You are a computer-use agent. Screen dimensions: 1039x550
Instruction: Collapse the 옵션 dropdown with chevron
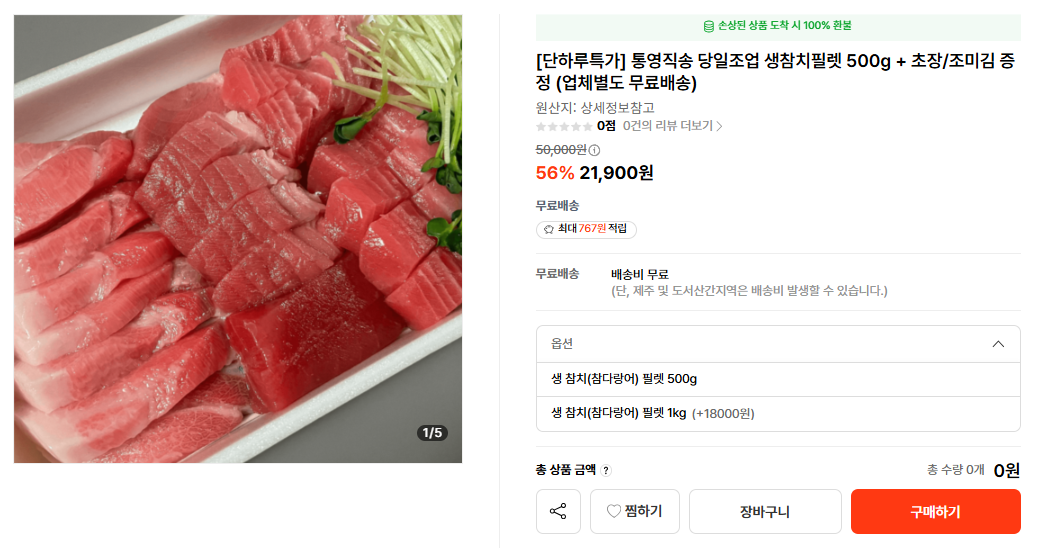[998, 344]
